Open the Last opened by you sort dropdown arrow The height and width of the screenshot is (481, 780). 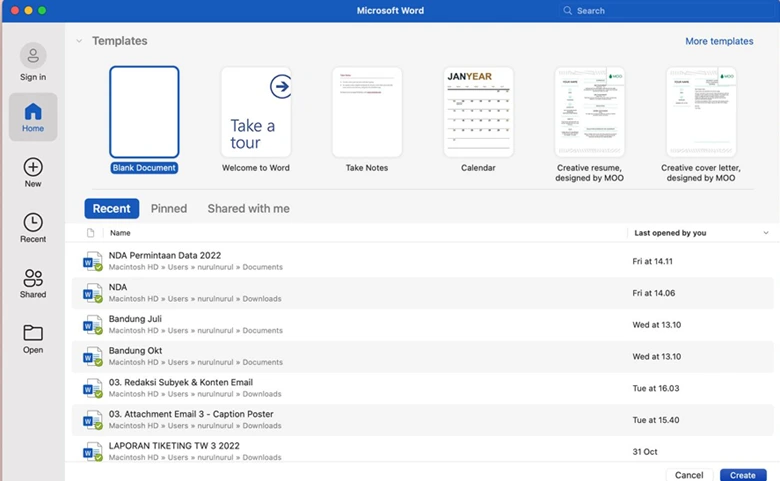[x=766, y=233]
